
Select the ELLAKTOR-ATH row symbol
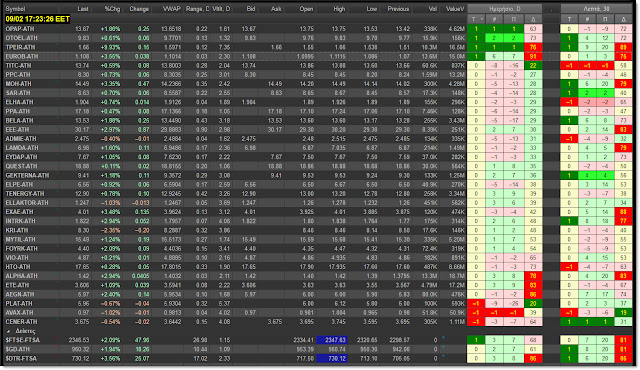tap(27, 203)
